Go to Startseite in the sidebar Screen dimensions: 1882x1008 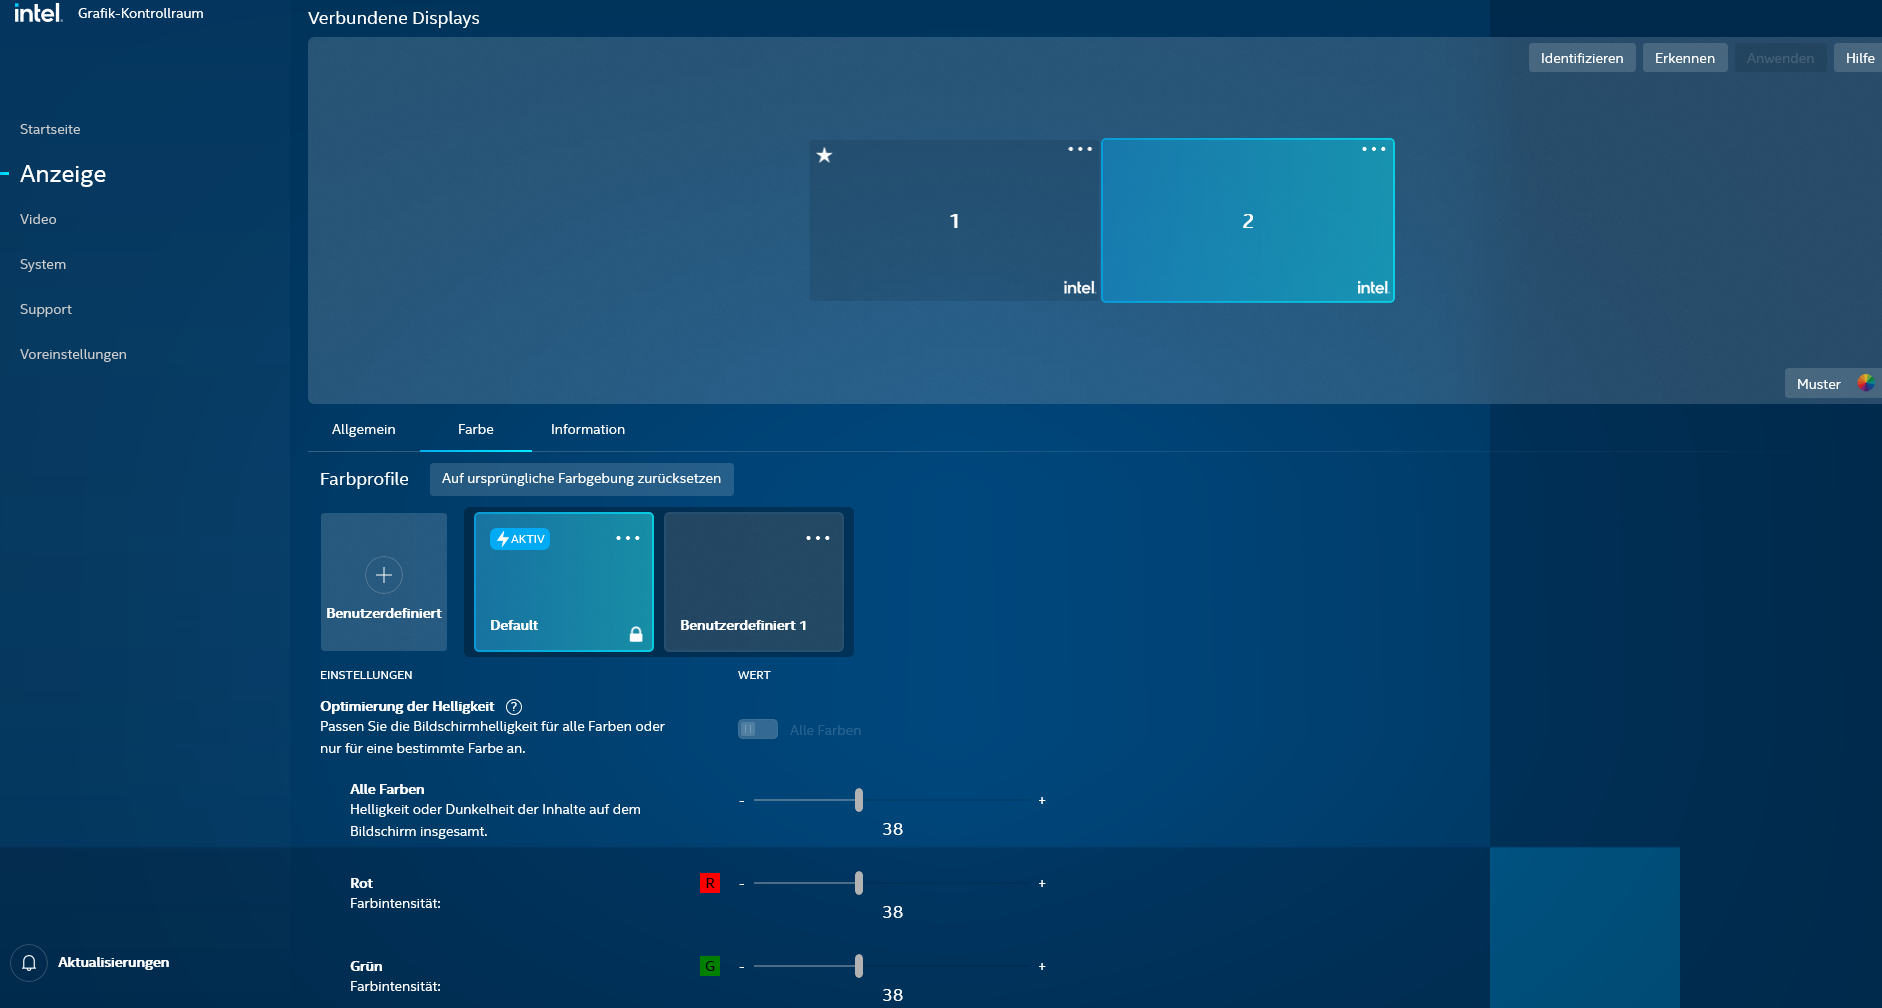click(50, 129)
